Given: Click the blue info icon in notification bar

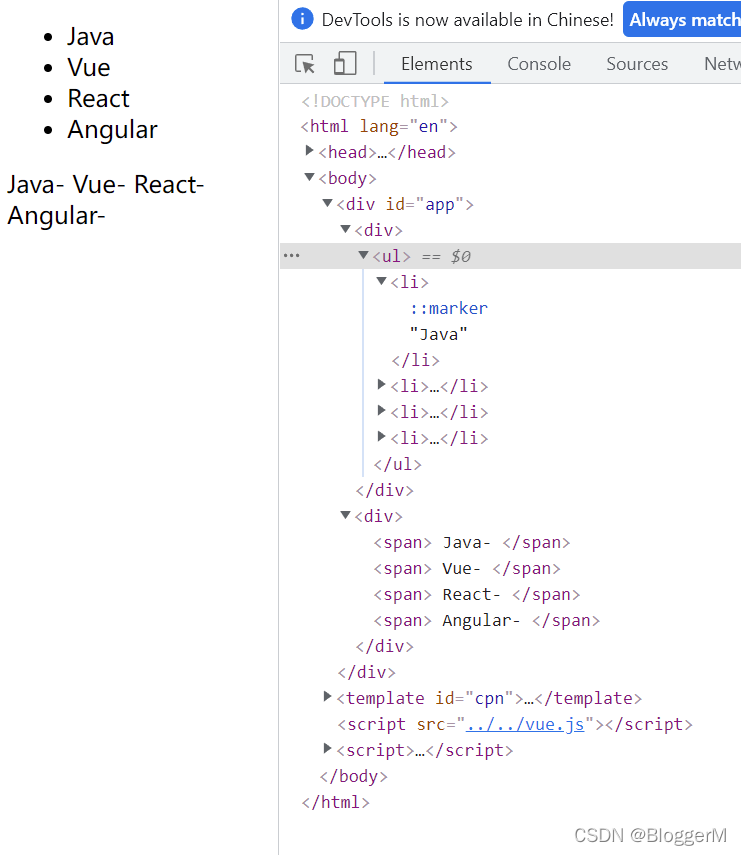Looking at the screenshot, I should pyautogui.click(x=302, y=19).
